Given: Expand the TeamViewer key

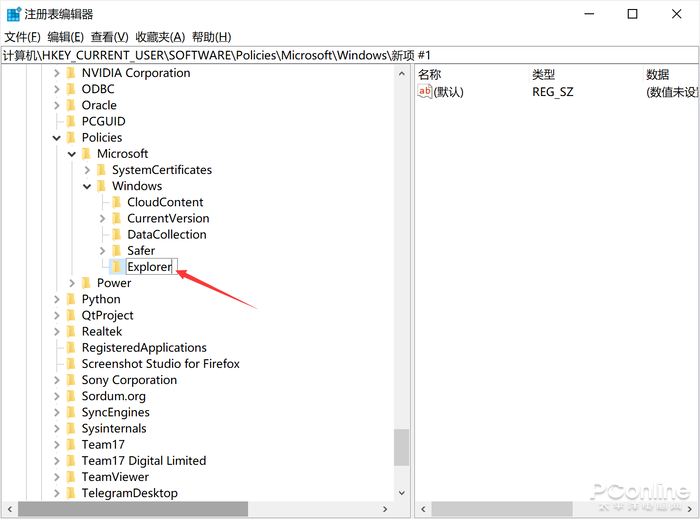Looking at the screenshot, I should [57, 477].
